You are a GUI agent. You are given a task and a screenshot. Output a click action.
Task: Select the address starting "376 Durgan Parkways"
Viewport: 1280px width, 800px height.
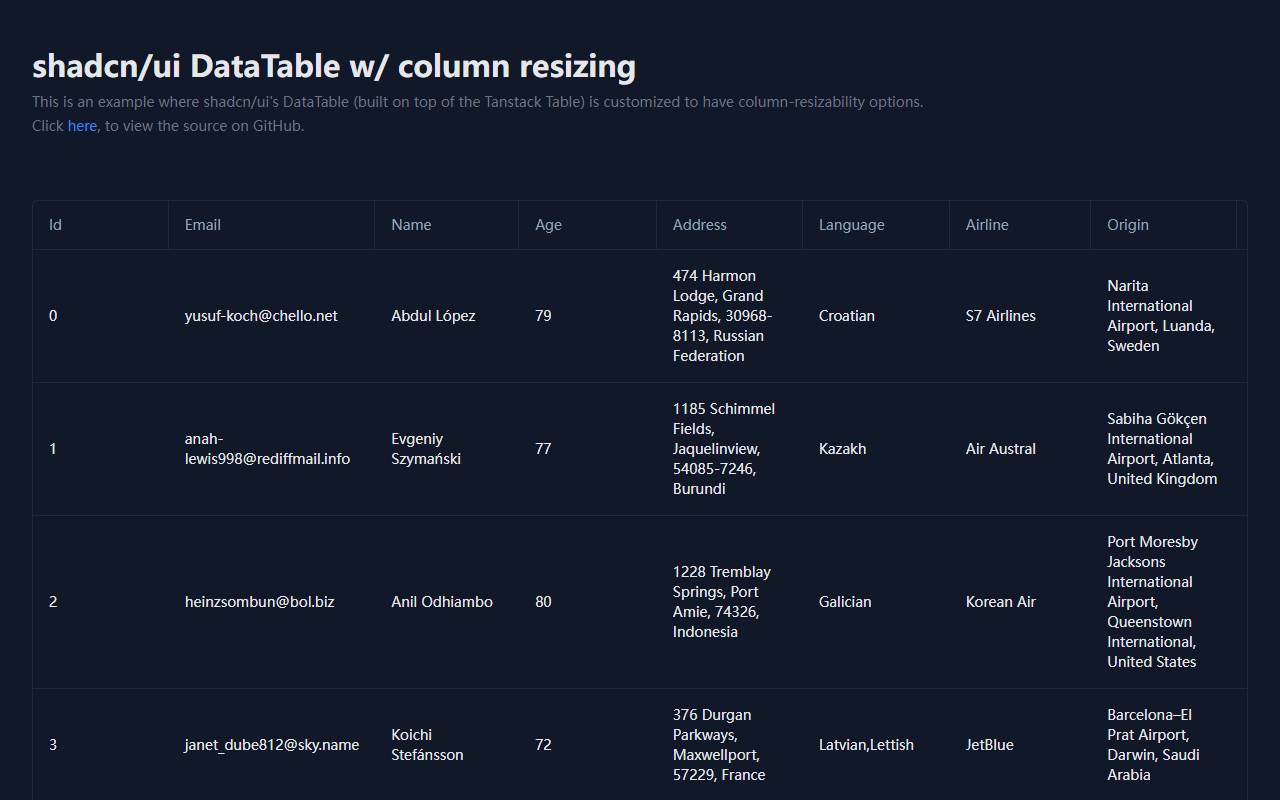pyautogui.click(x=719, y=745)
